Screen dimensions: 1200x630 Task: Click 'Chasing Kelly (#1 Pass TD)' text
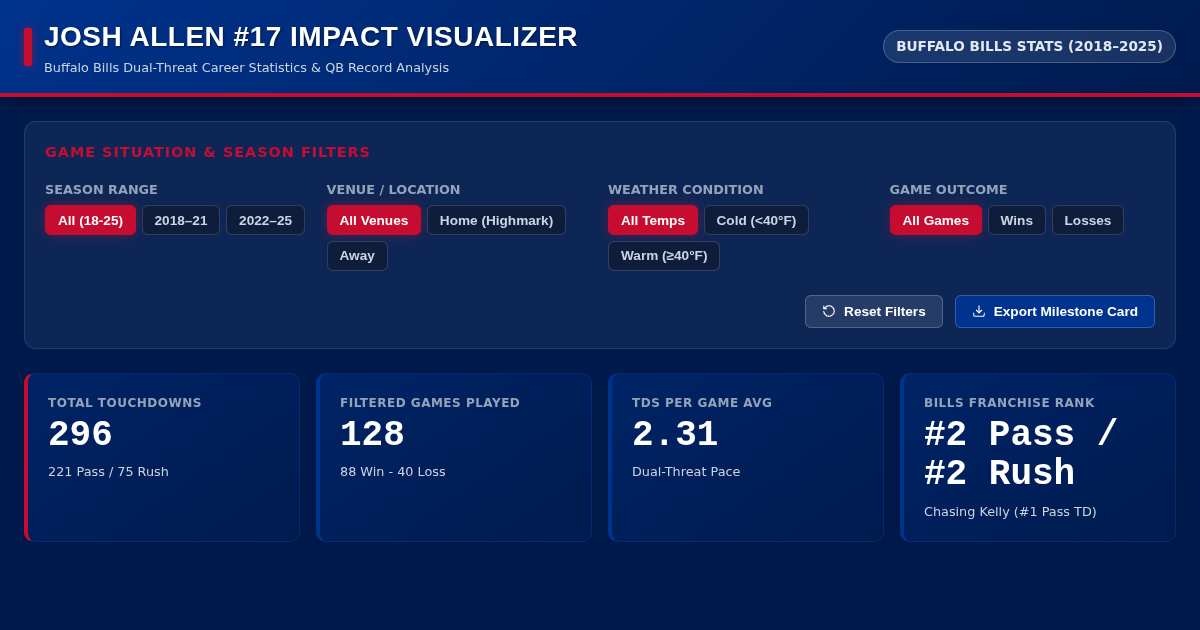click(x=1010, y=512)
